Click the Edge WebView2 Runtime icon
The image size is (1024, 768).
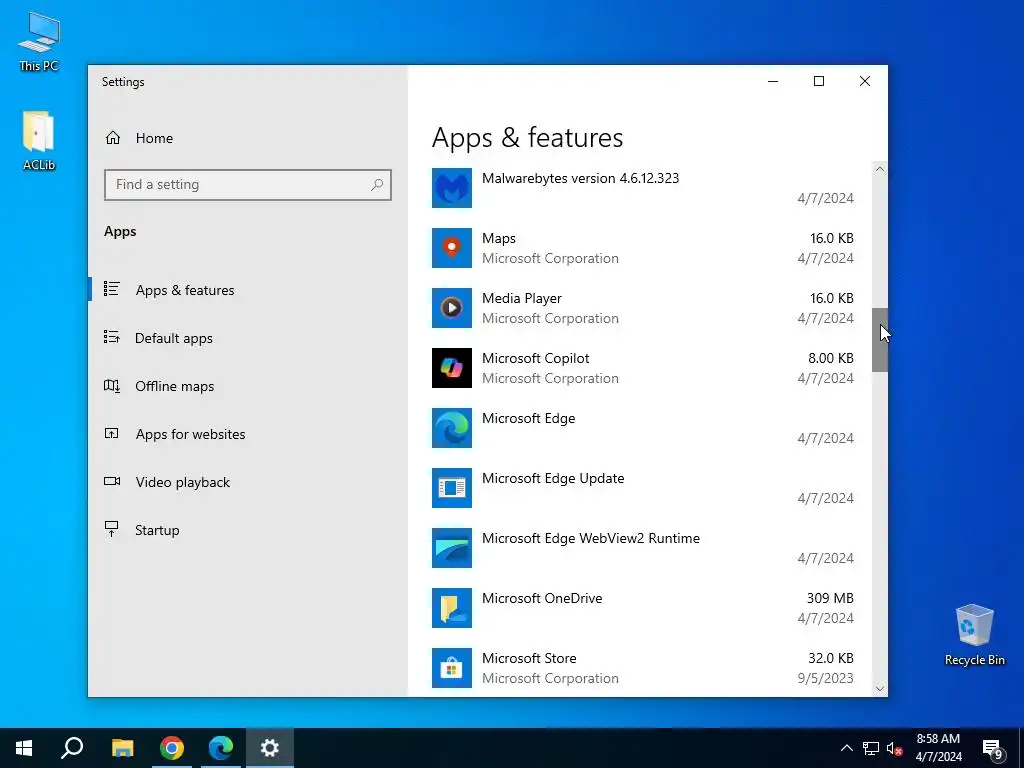click(x=451, y=549)
